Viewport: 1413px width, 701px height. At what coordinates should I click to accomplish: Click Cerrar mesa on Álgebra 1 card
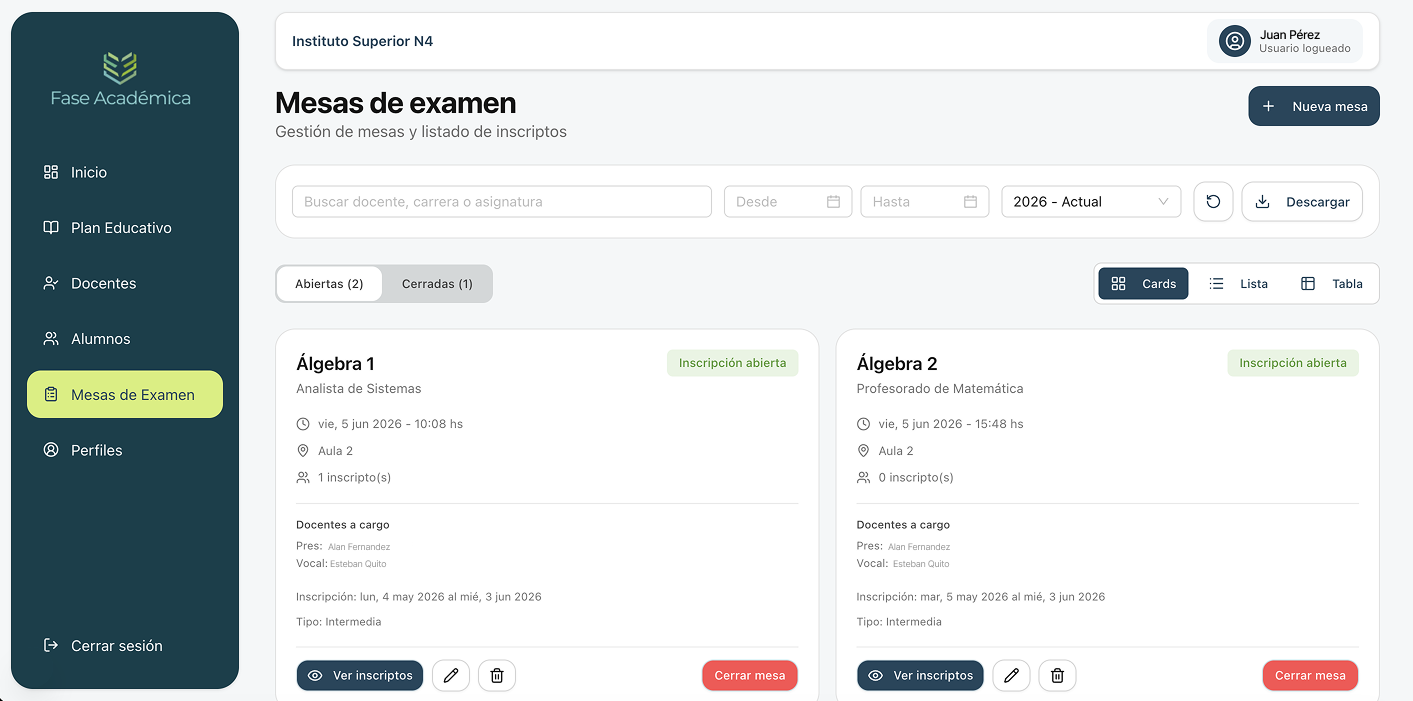pyautogui.click(x=750, y=675)
